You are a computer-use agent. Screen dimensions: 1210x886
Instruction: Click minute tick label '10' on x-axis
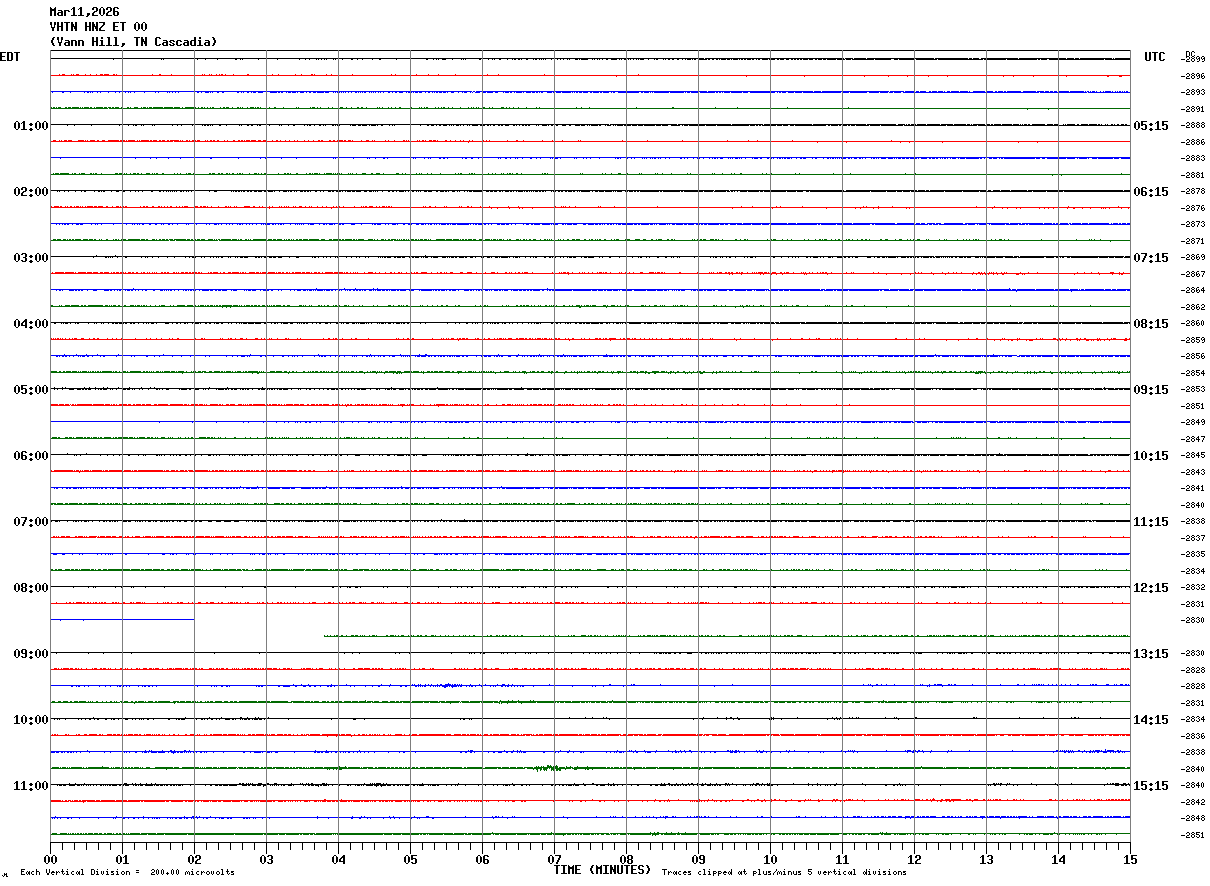tap(770, 859)
